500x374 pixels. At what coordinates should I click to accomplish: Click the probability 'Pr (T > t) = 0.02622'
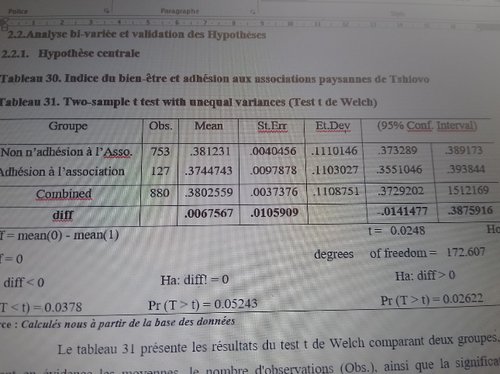pos(432,300)
